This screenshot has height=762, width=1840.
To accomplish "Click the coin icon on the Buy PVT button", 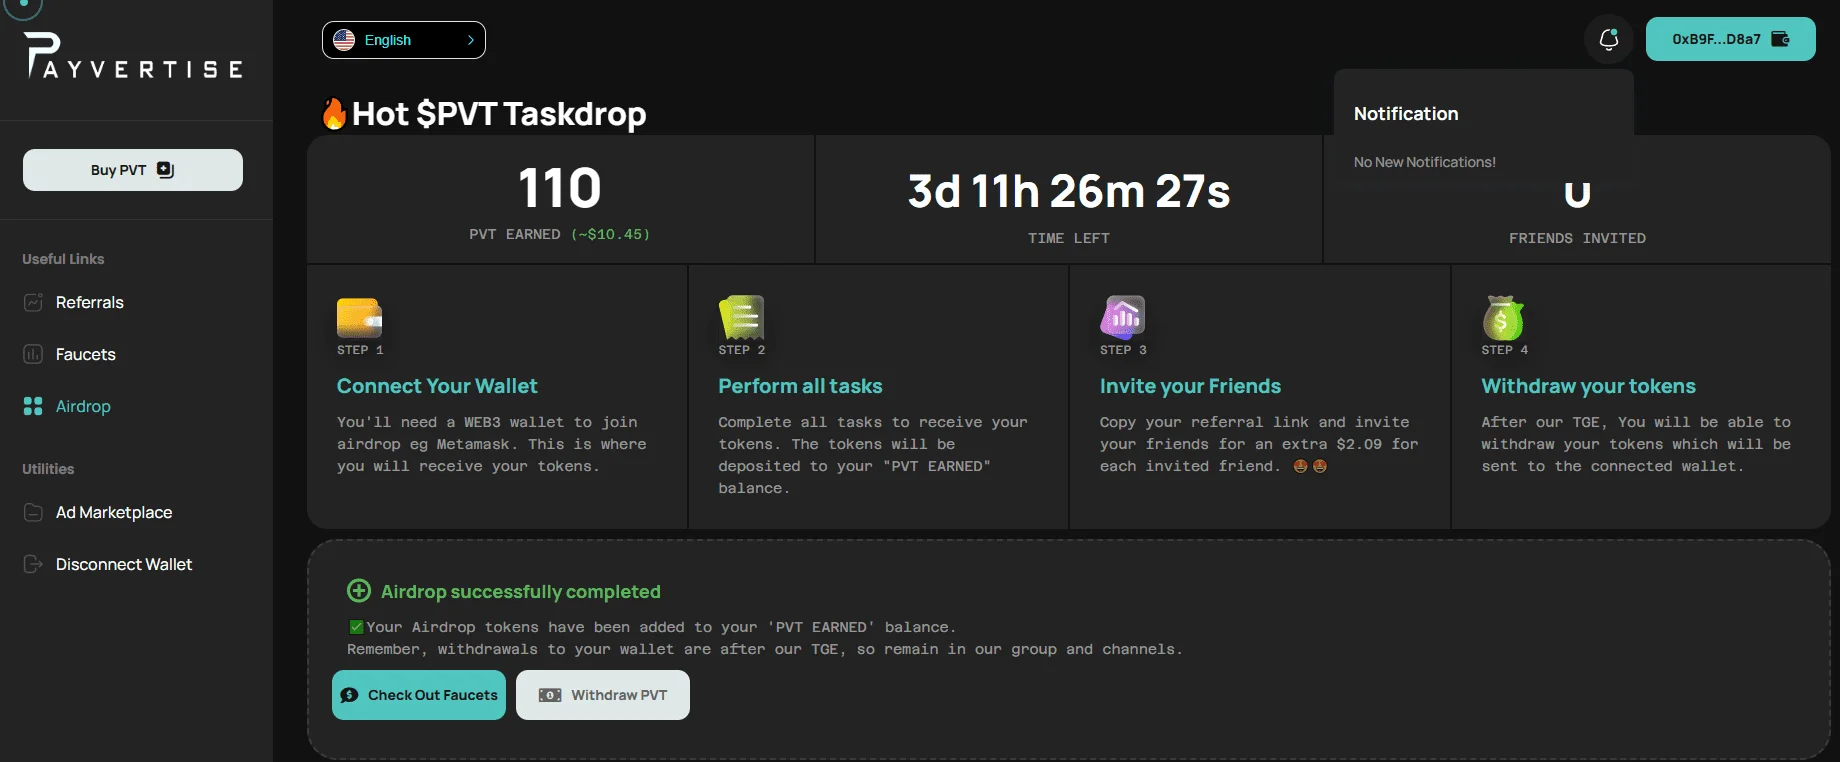I will click(x=166, y=170).
